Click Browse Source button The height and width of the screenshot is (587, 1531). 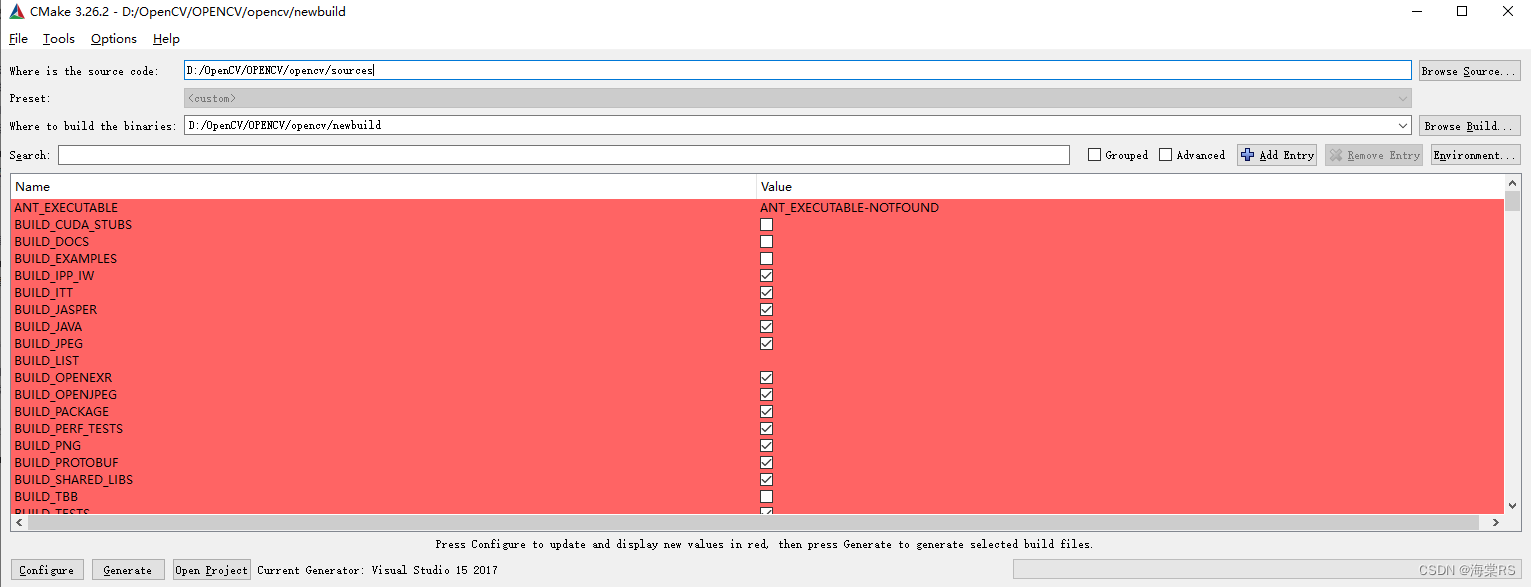(x=1469, y=71)
